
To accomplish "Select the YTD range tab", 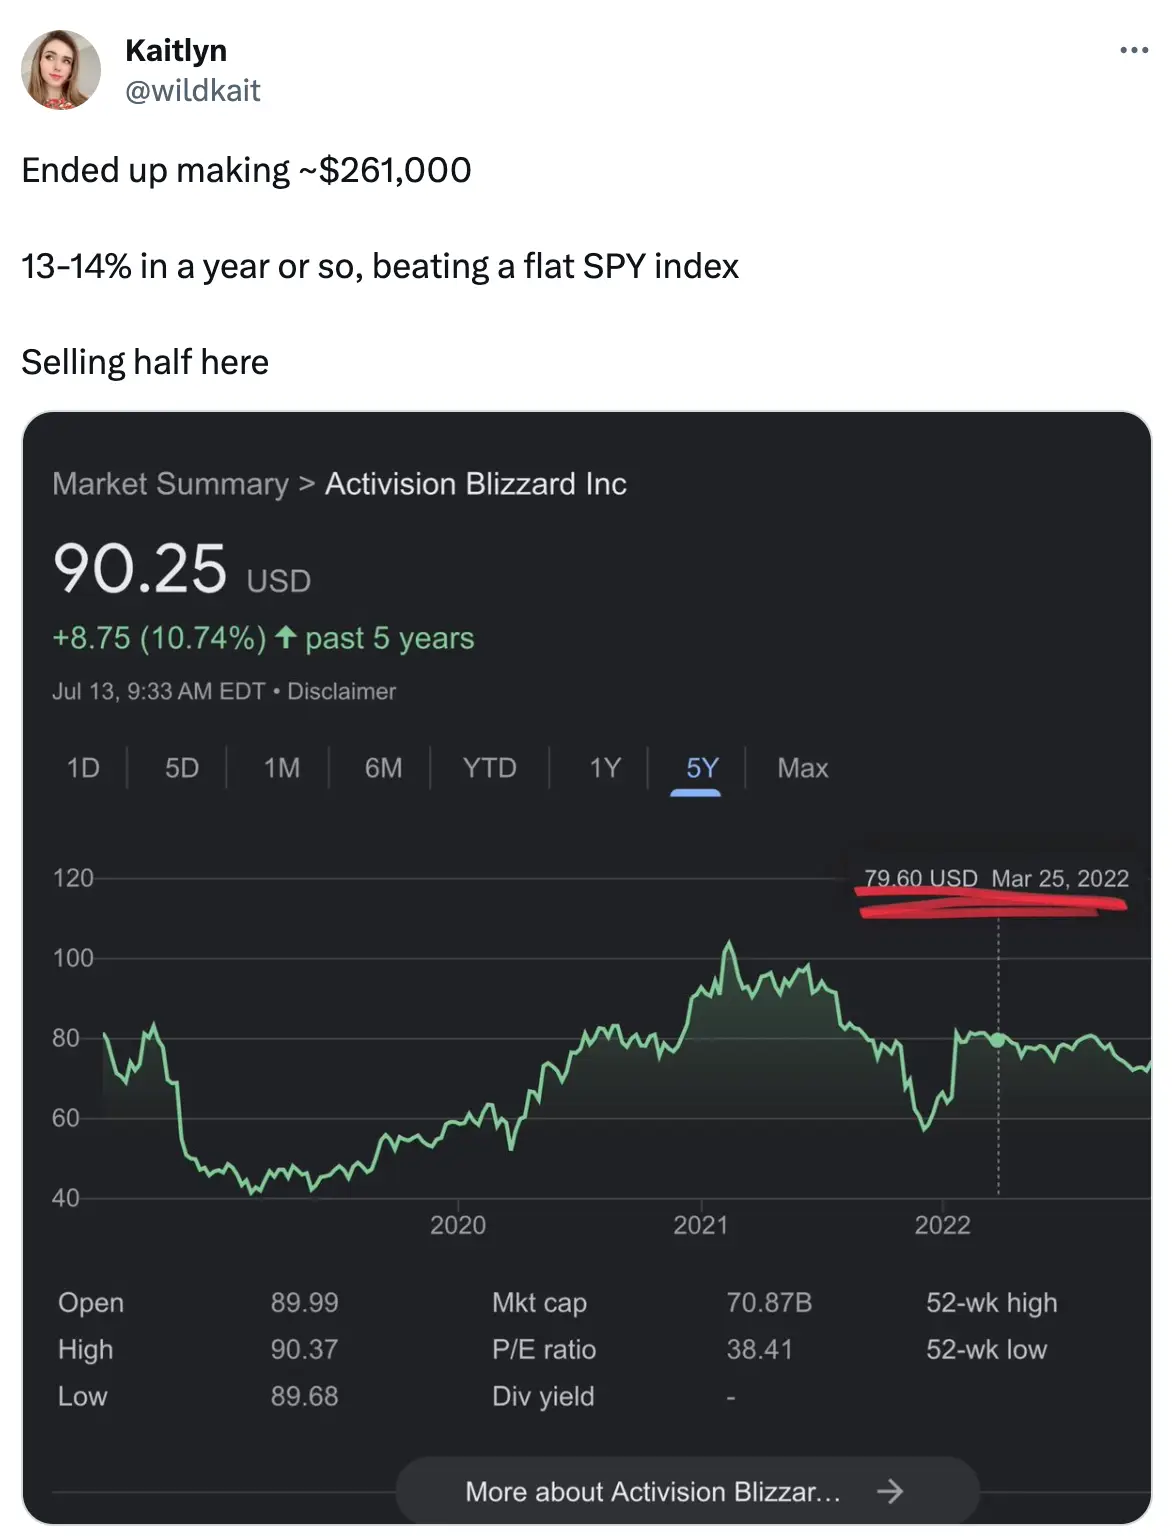I will coord(489,768).
